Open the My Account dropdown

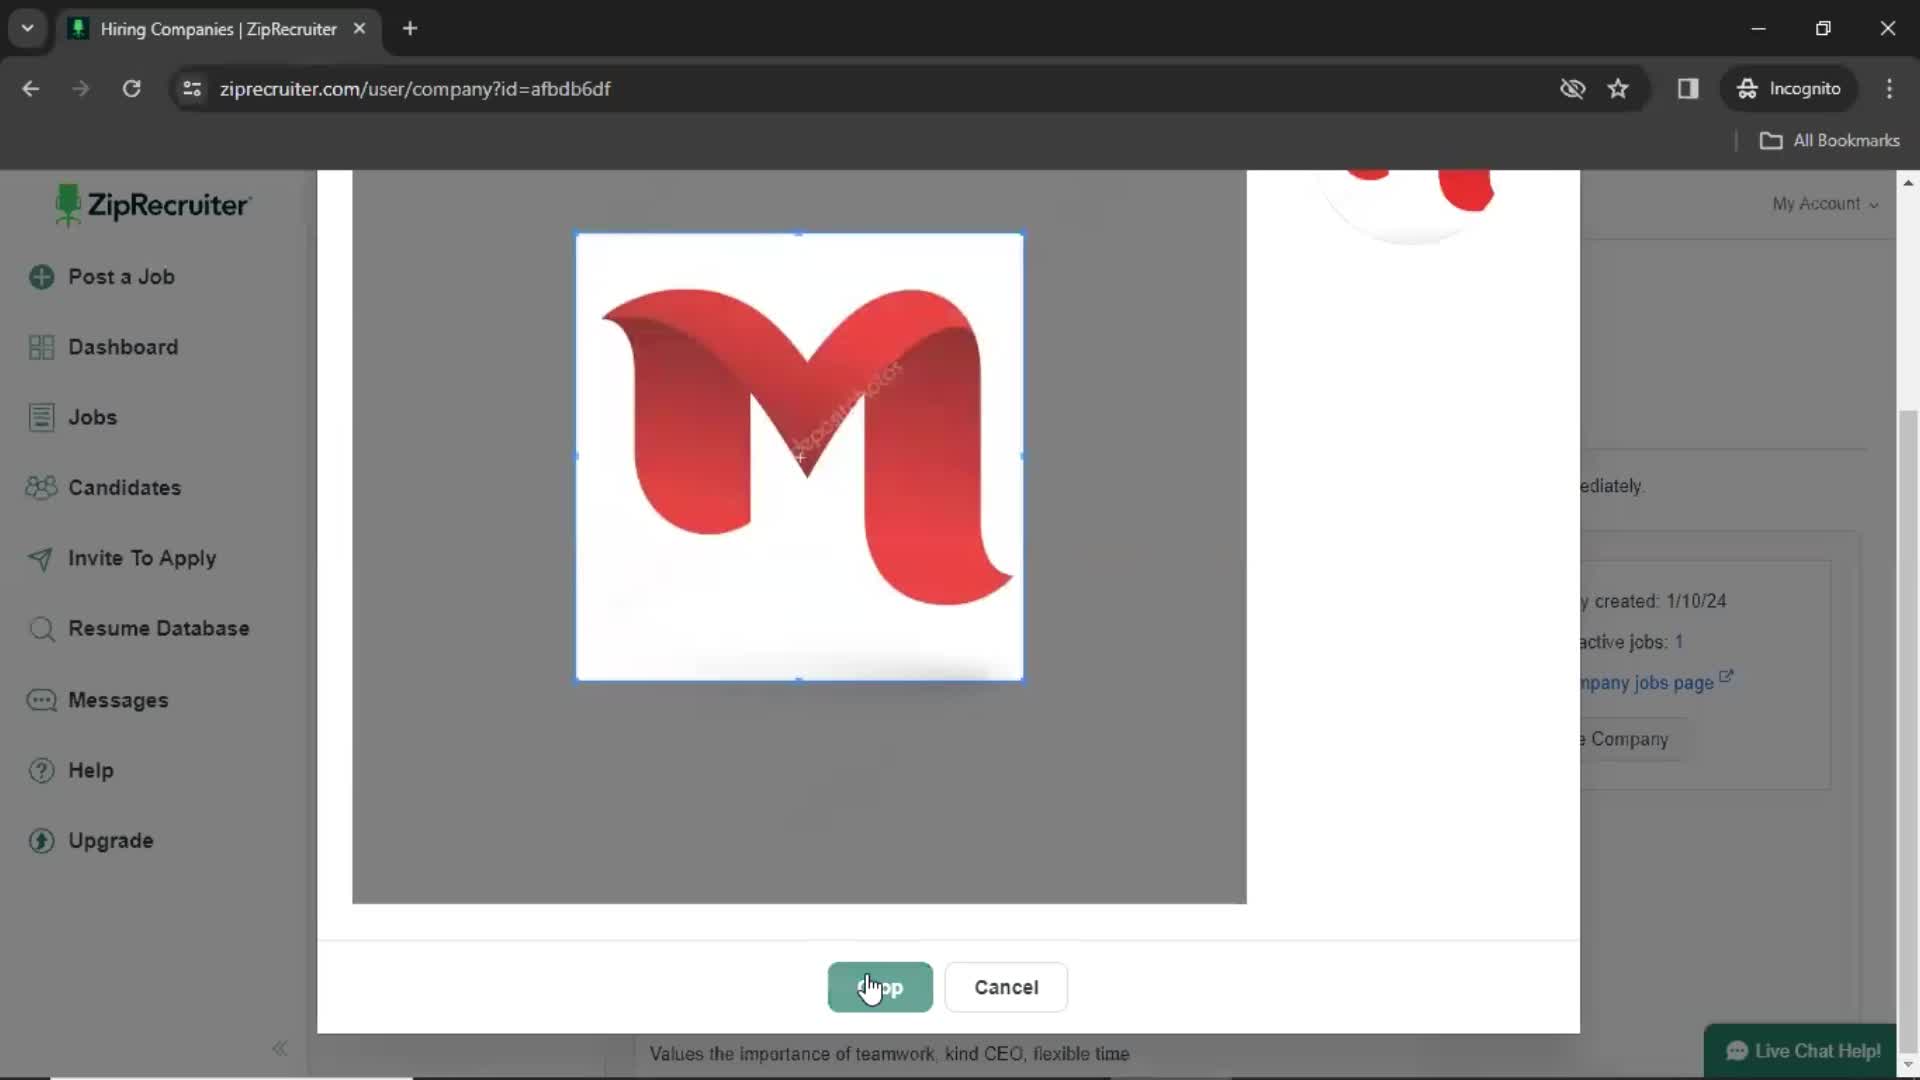click(x=1825, y=203)
